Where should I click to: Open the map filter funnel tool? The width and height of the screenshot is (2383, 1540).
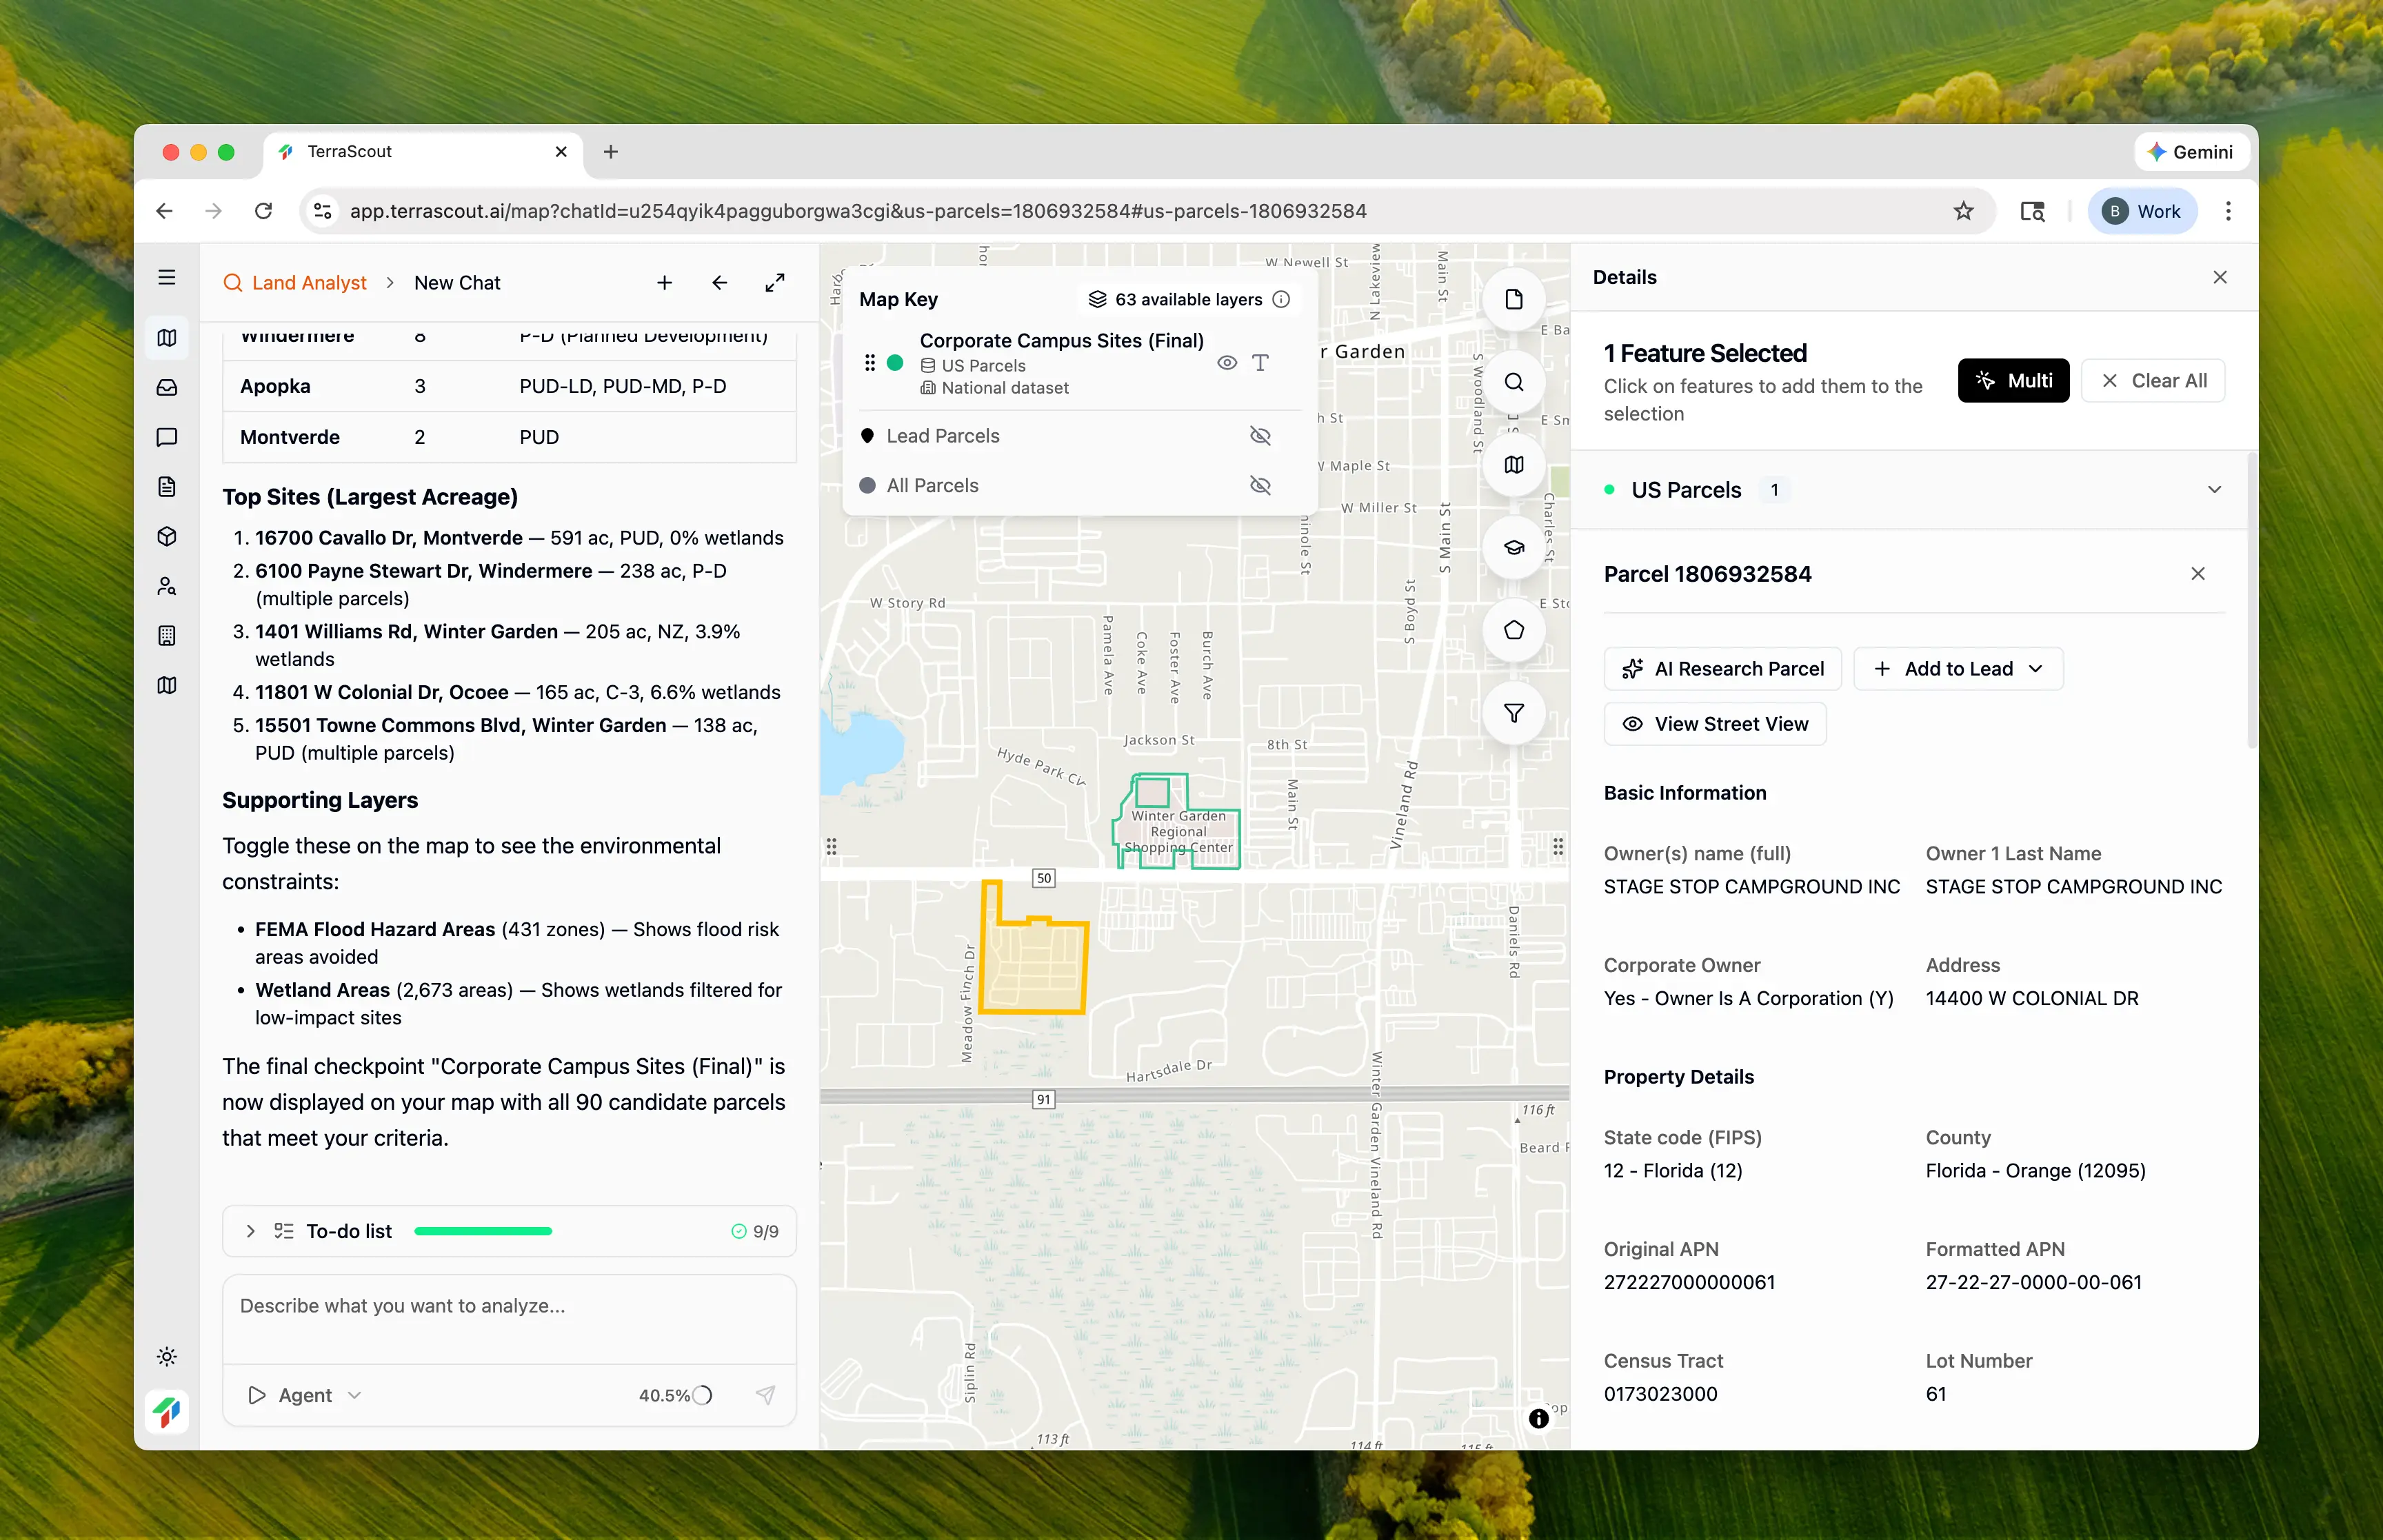(x=1513, y=713)
